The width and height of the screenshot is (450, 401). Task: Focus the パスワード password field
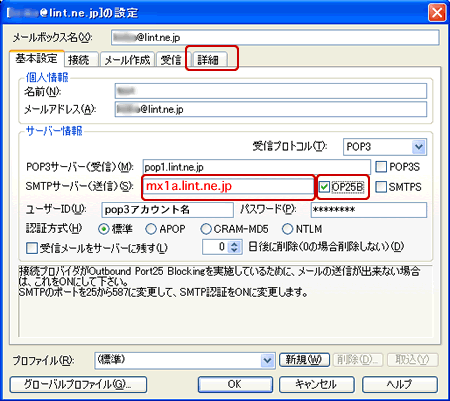(368, 210)
